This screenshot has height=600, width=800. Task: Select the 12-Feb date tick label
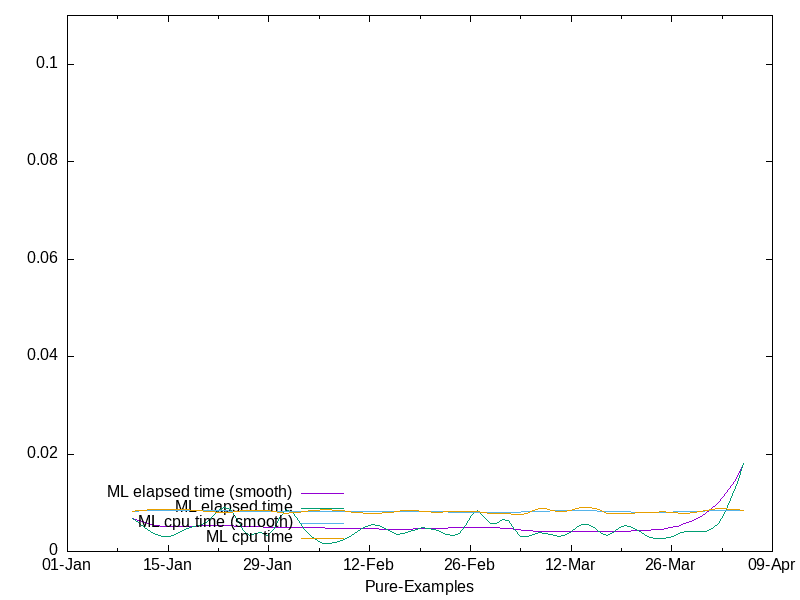[x=368, y=565]
